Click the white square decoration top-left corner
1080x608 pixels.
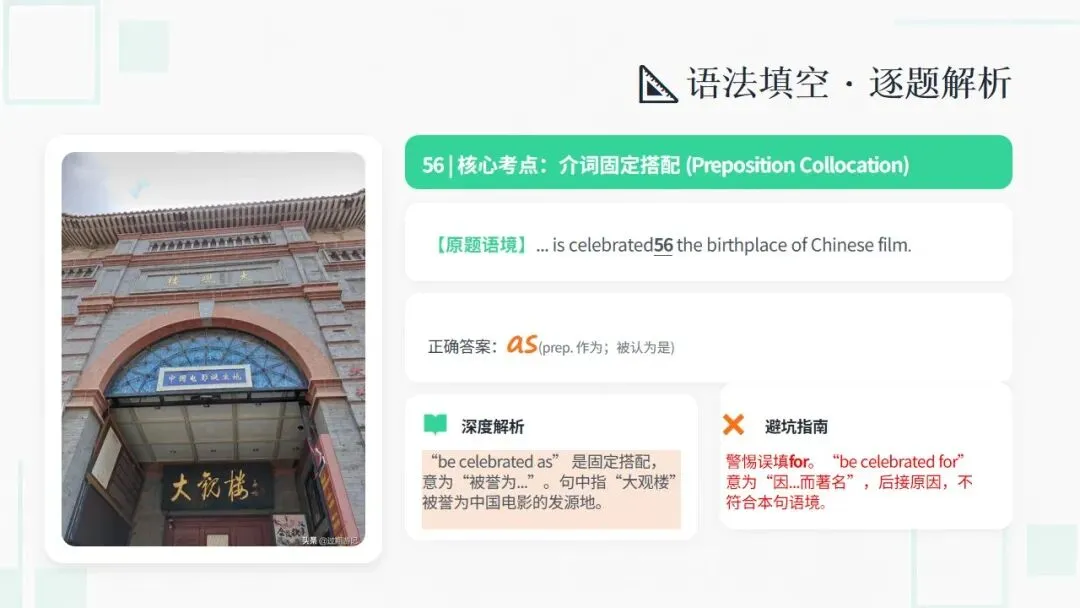51,52
